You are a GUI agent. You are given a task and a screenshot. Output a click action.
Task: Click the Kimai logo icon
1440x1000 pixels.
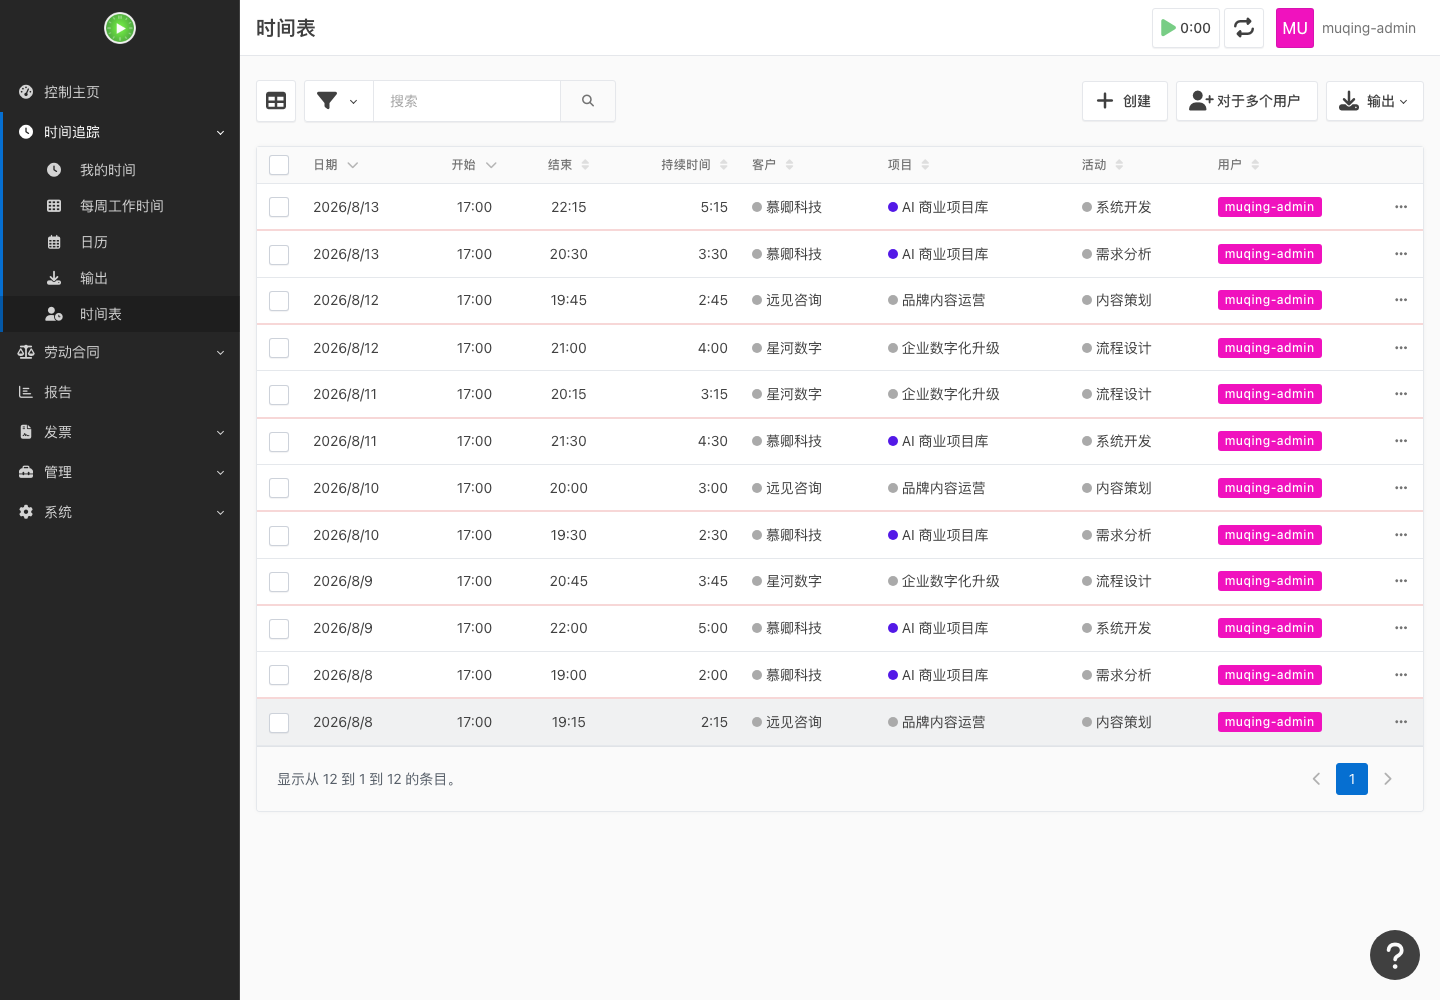point(120,28)
